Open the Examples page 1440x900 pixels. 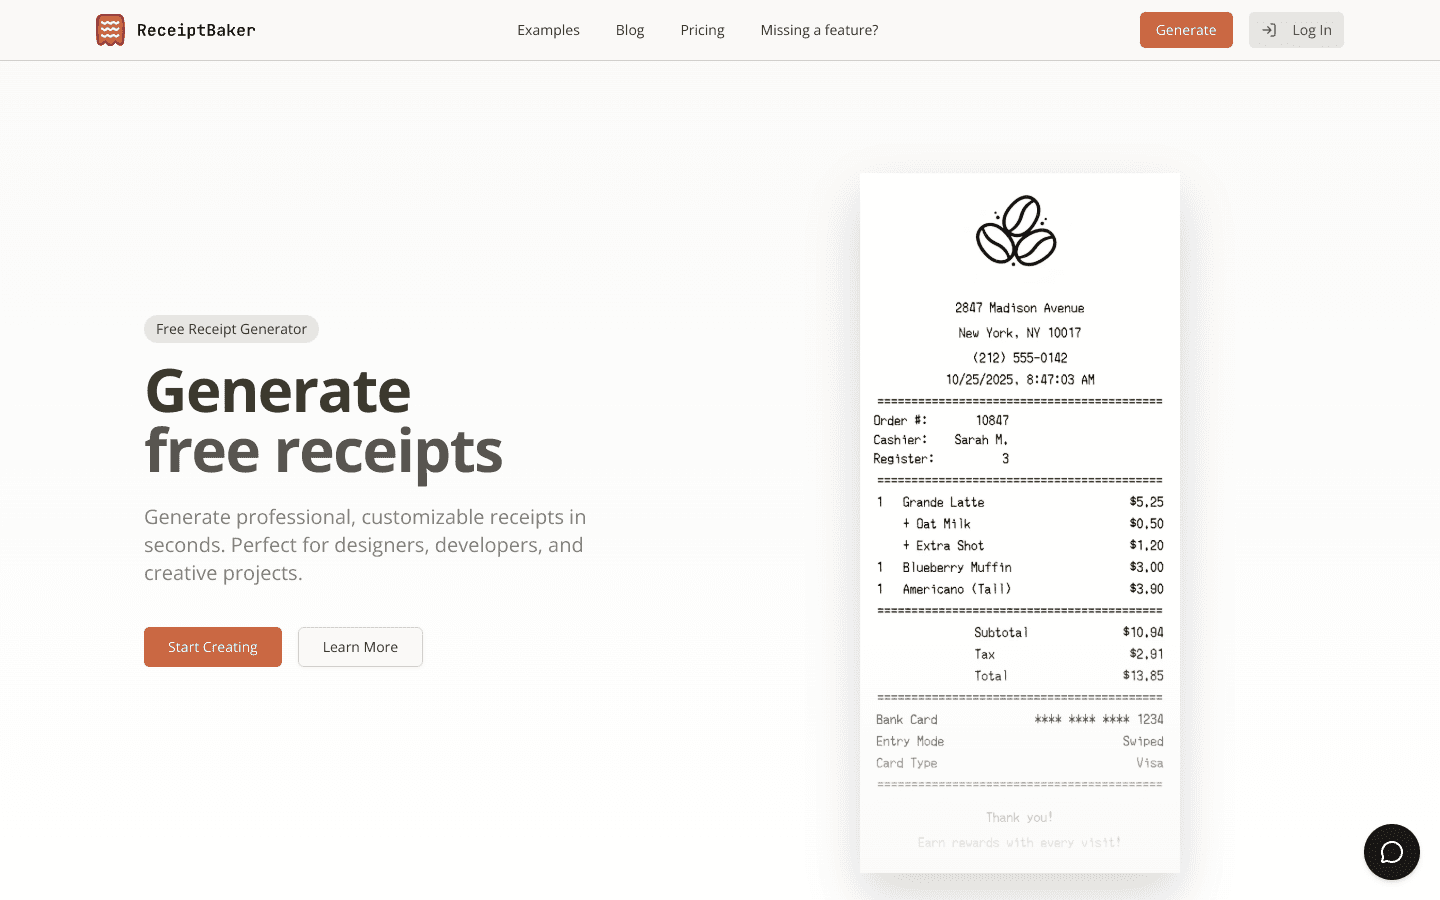tap(548, 30)
